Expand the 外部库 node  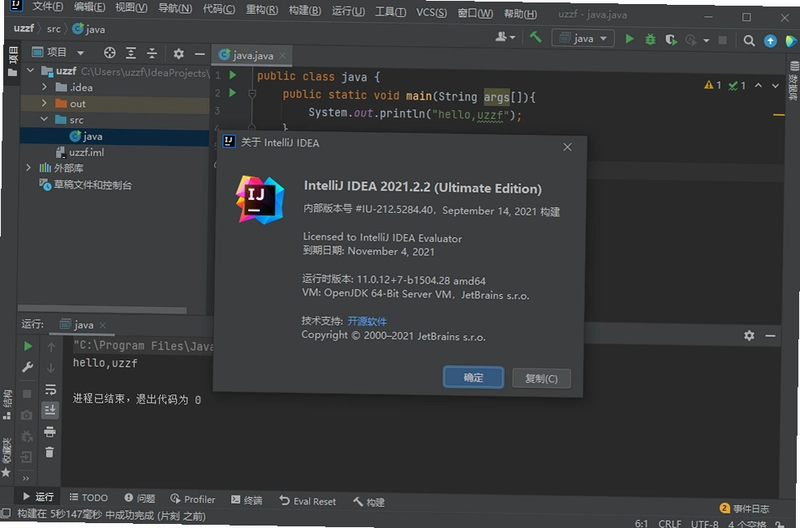coord(28,167)
